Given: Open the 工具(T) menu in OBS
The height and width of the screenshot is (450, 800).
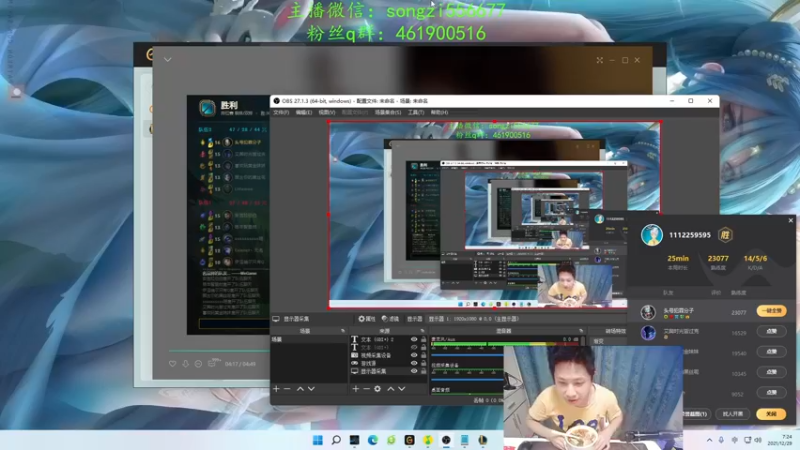Looking at the screenshot, I should click(416, 112).
